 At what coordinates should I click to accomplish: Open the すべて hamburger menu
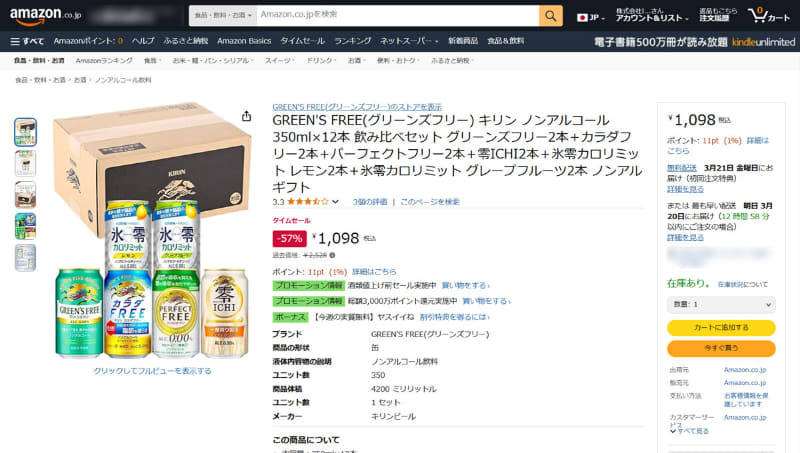point(28,41)
